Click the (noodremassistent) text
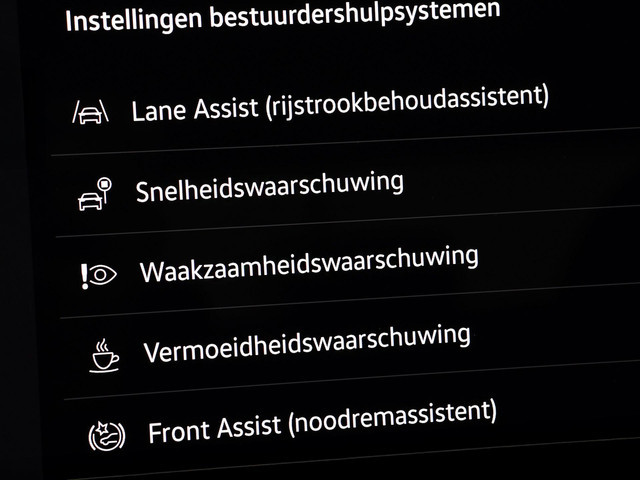Viewport: 640px width, 480px height. (x=393, y=418)
